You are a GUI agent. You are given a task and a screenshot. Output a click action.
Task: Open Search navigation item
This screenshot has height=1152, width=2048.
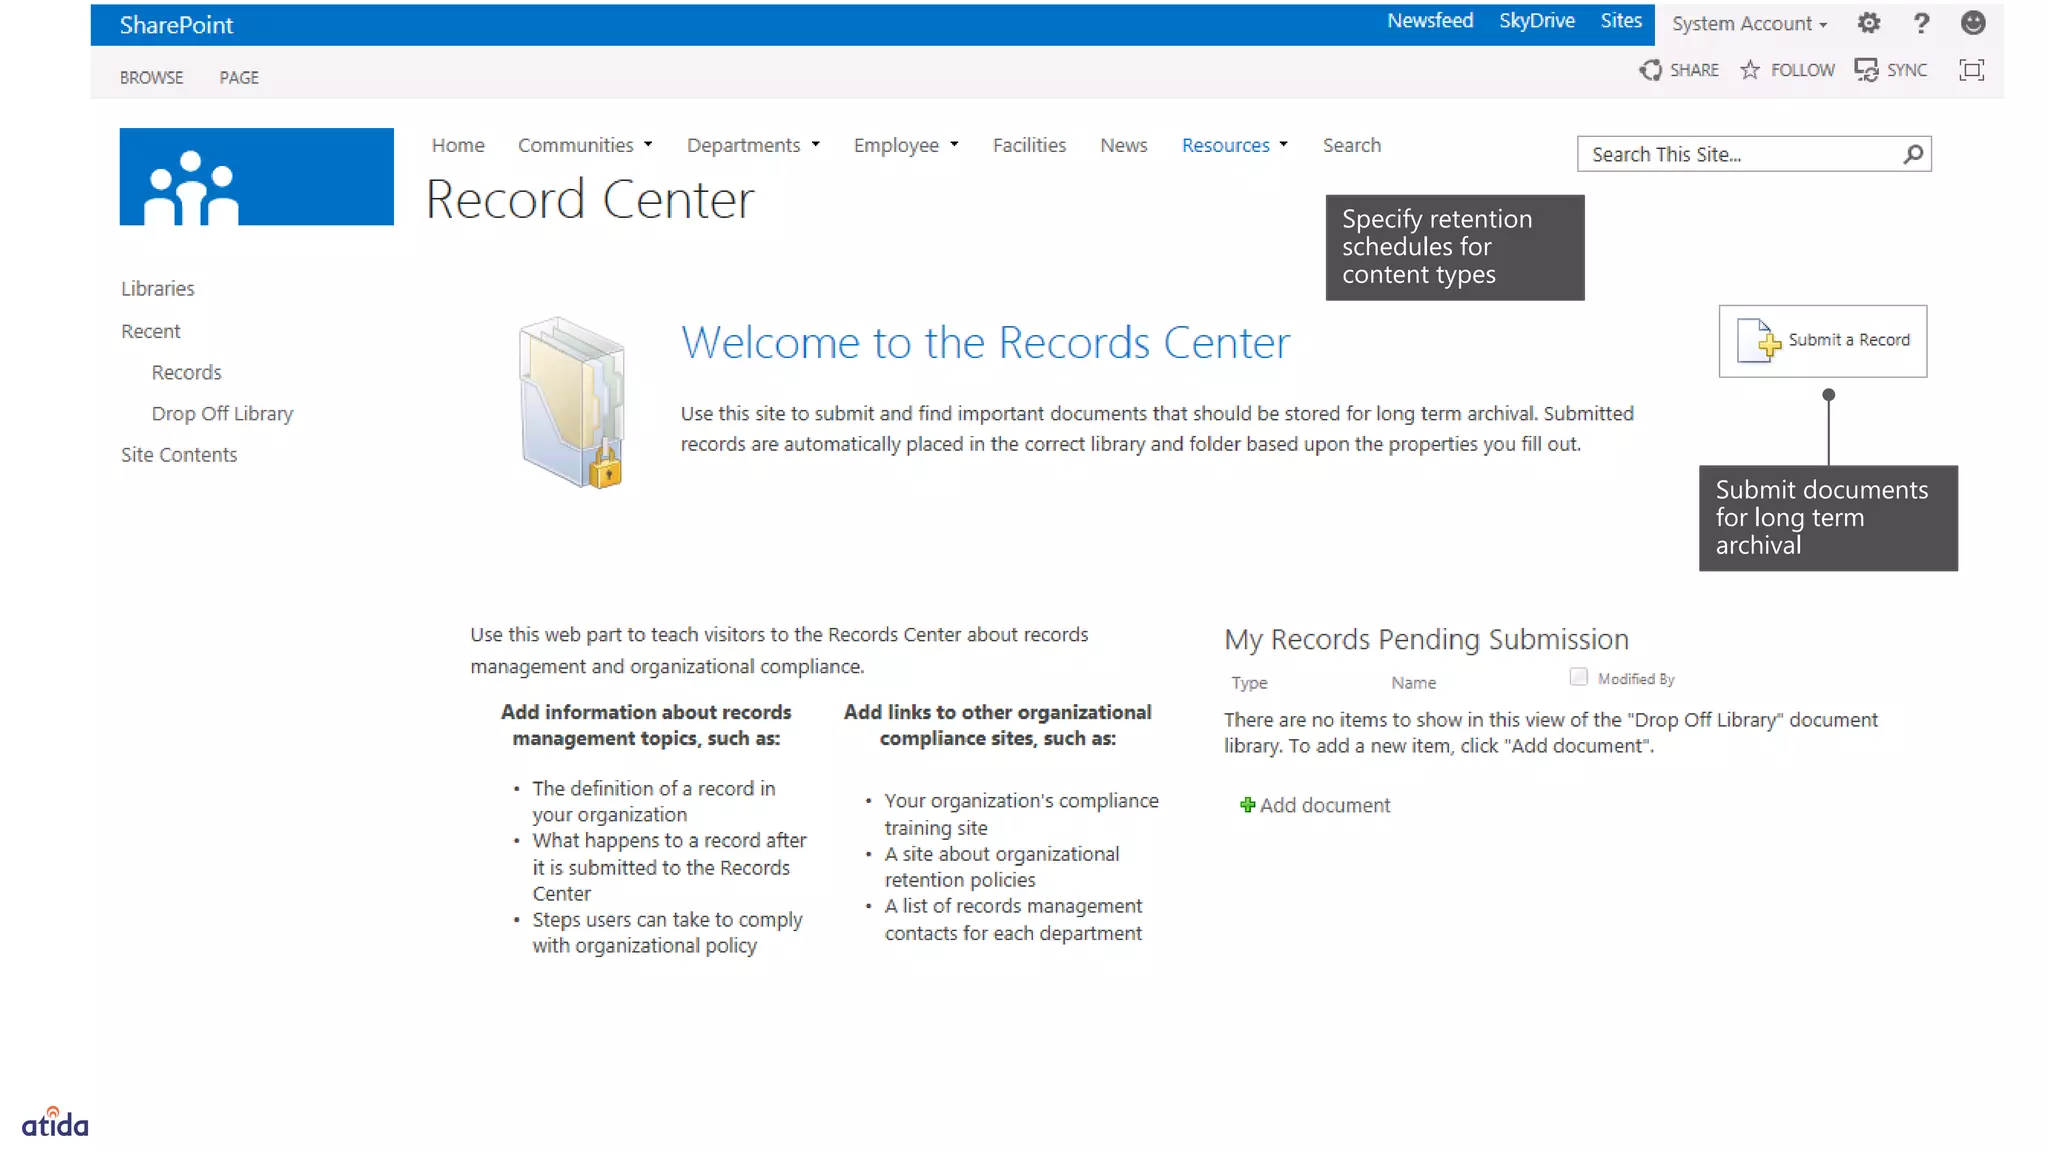click(1351, 145)
